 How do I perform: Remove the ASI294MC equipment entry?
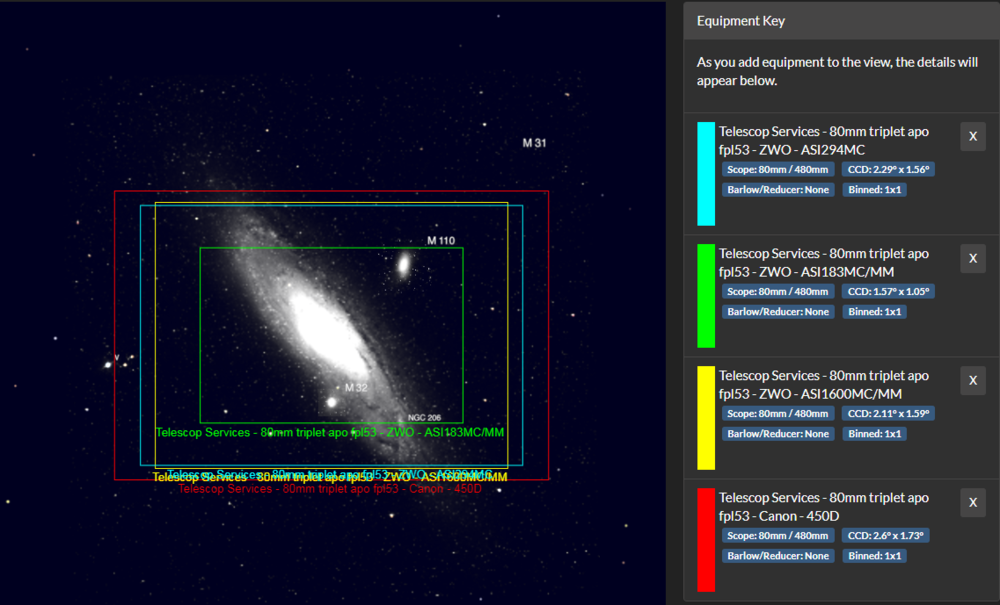[973, 136]
